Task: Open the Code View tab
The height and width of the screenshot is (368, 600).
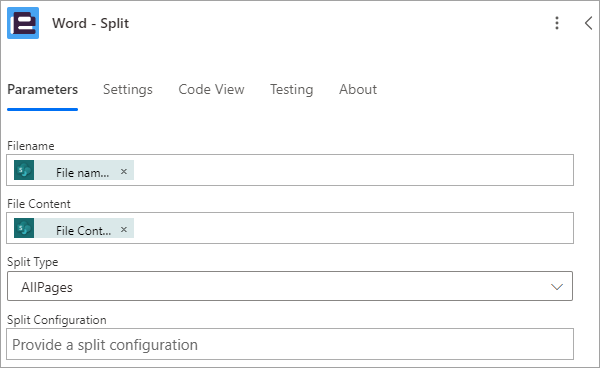Action: (211, 90)
